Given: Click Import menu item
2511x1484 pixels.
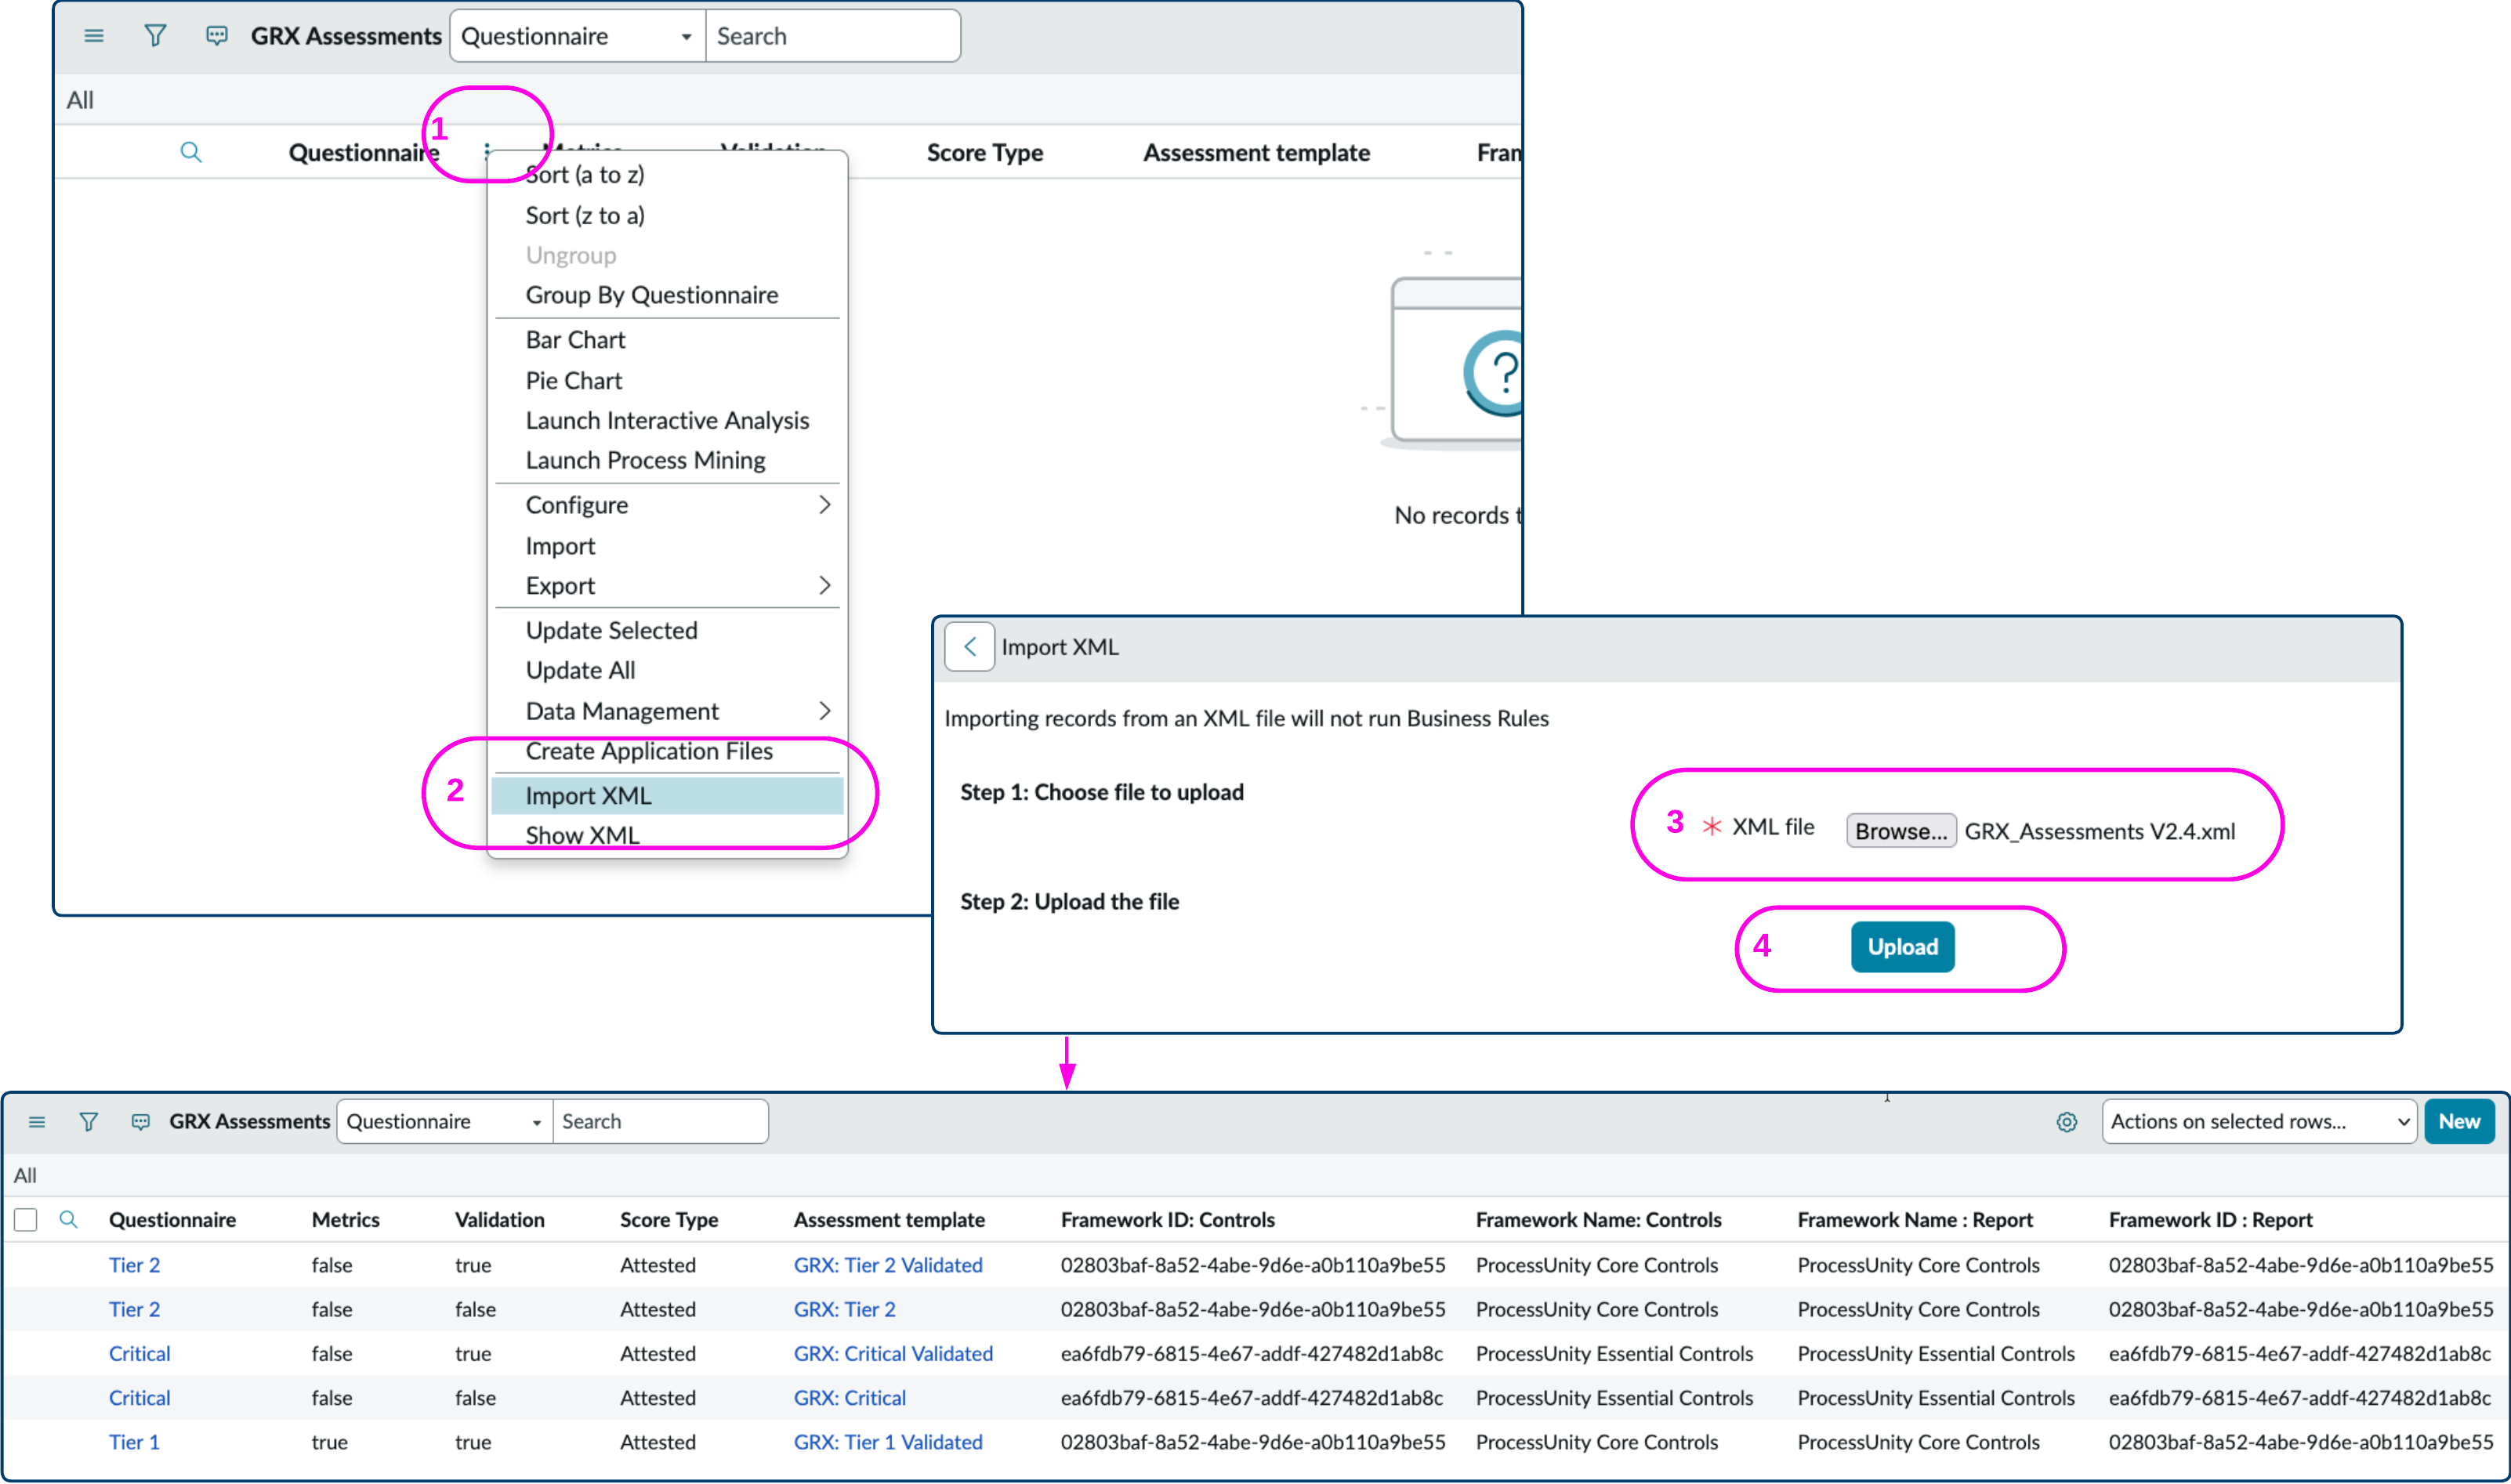Looking at the screenshot, I should 560,546.
